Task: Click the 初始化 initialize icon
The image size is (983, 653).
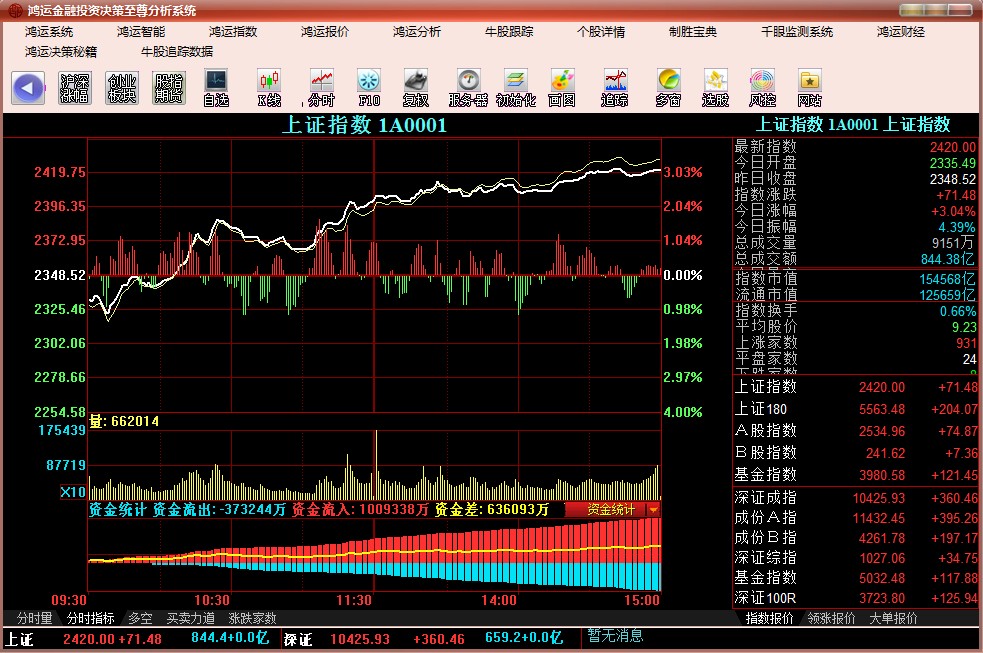Action: 515,88
